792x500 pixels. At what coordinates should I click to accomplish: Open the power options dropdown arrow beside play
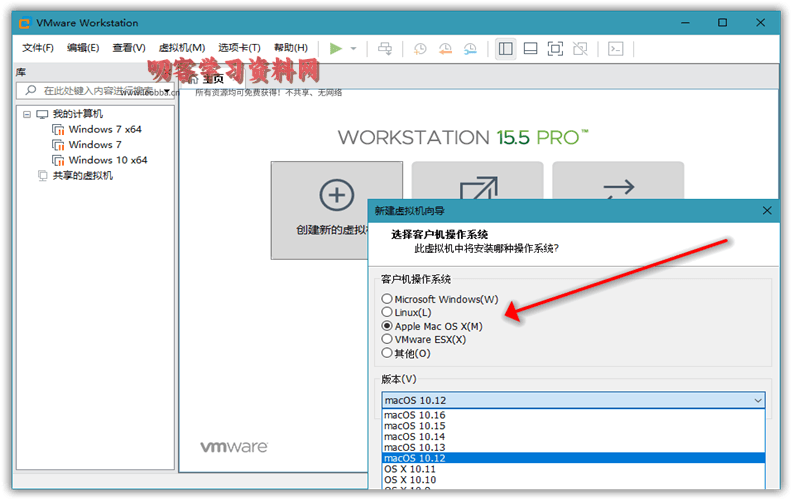(354, 48)
